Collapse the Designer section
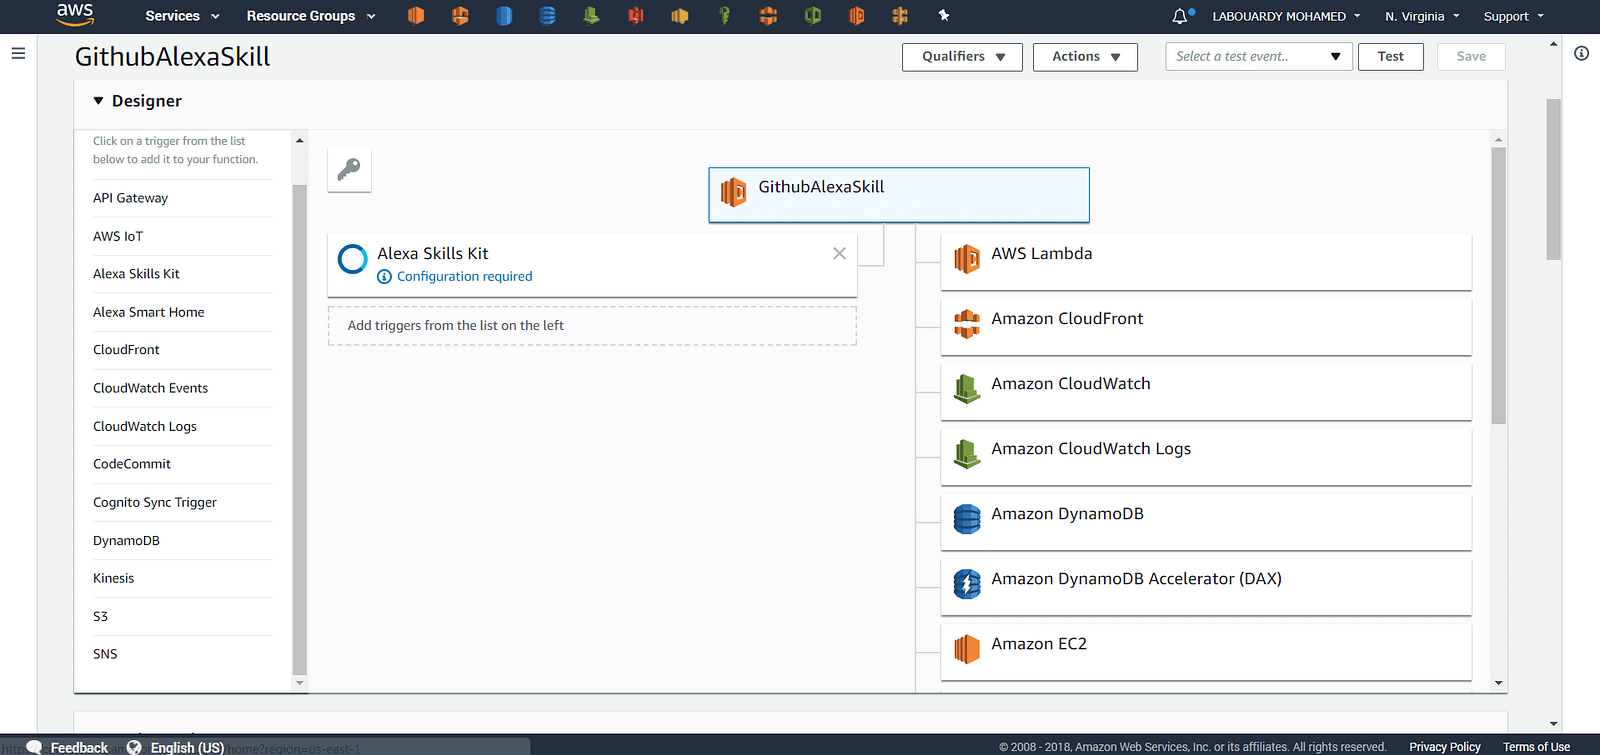Image resolution: width=1600 pixels, height=755 pixels. [x=98, y=101]
